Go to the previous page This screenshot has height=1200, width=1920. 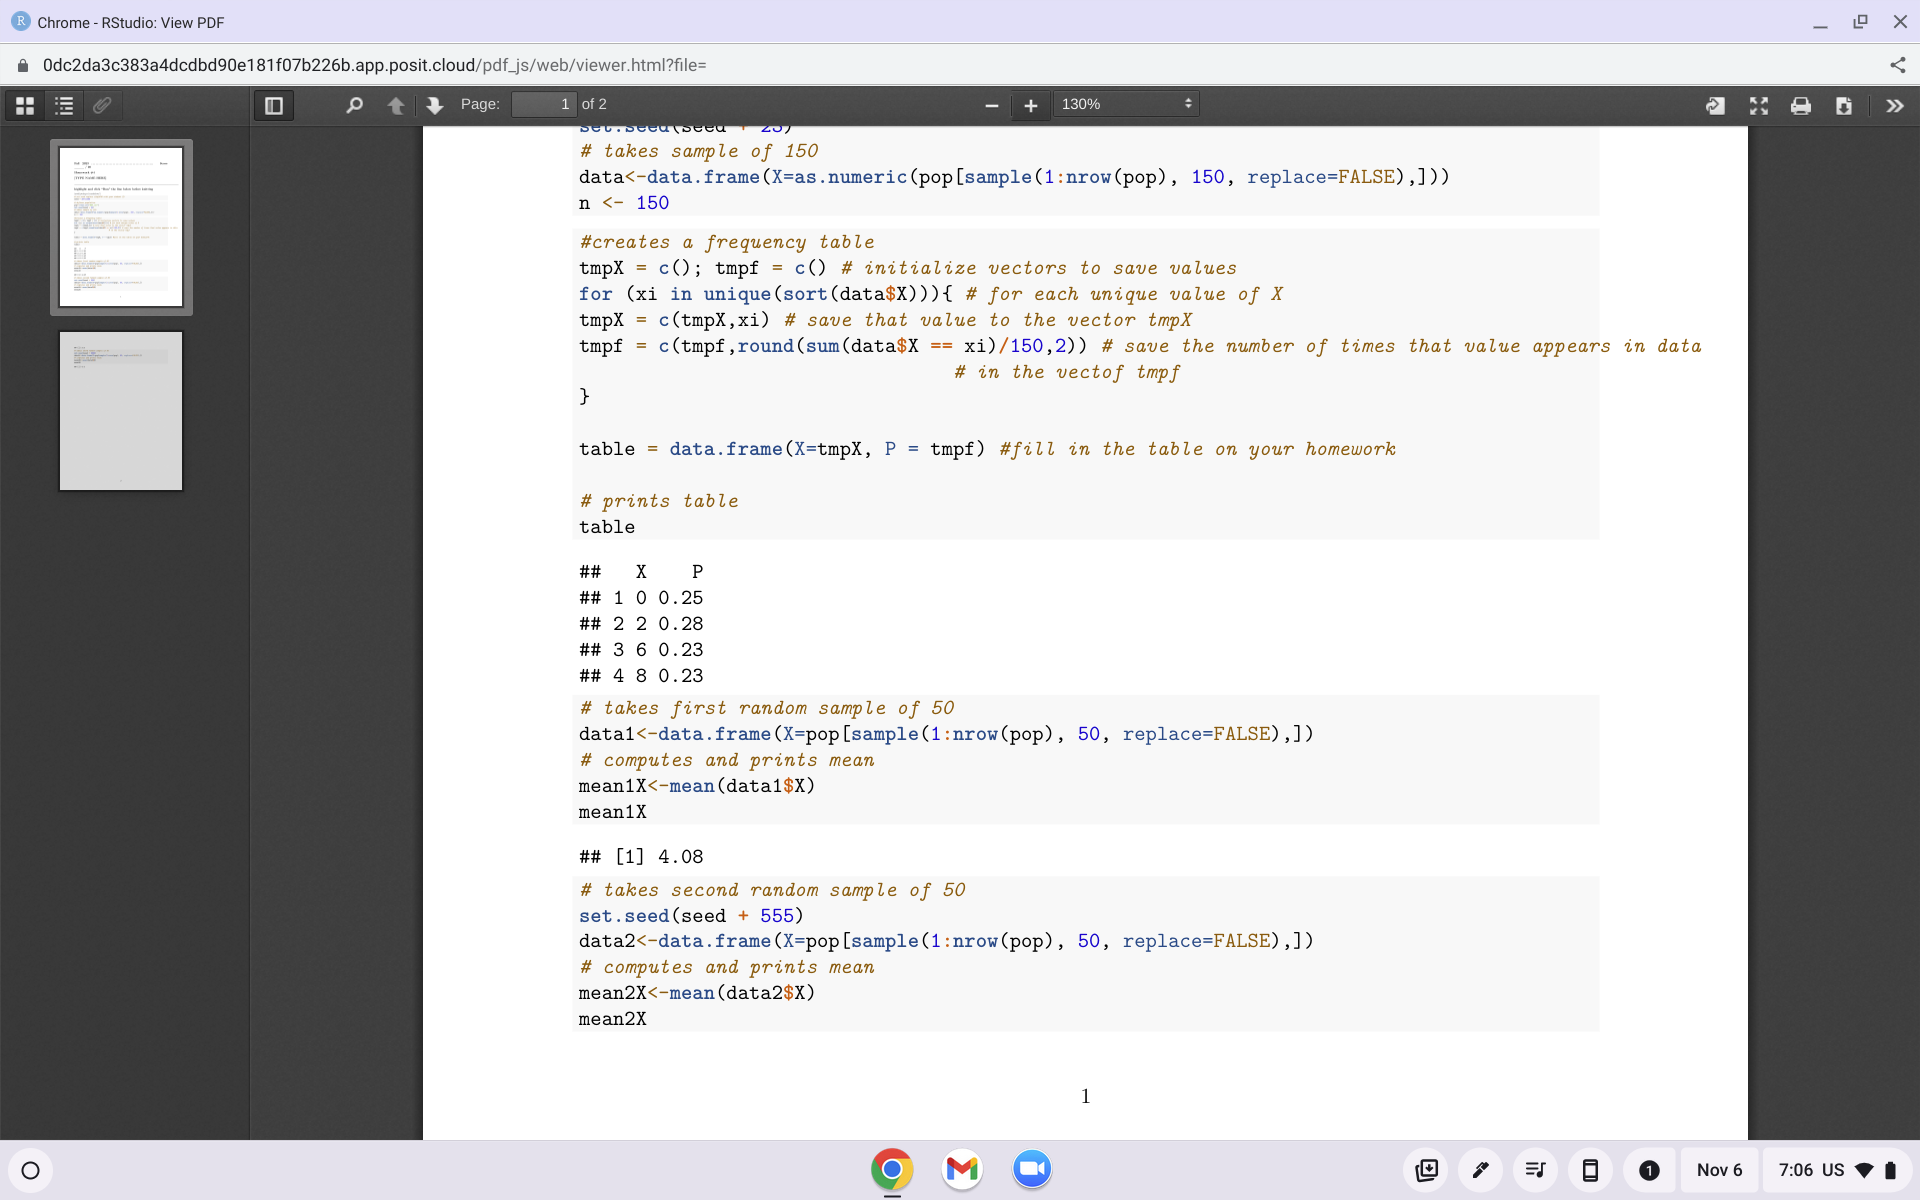396,105
